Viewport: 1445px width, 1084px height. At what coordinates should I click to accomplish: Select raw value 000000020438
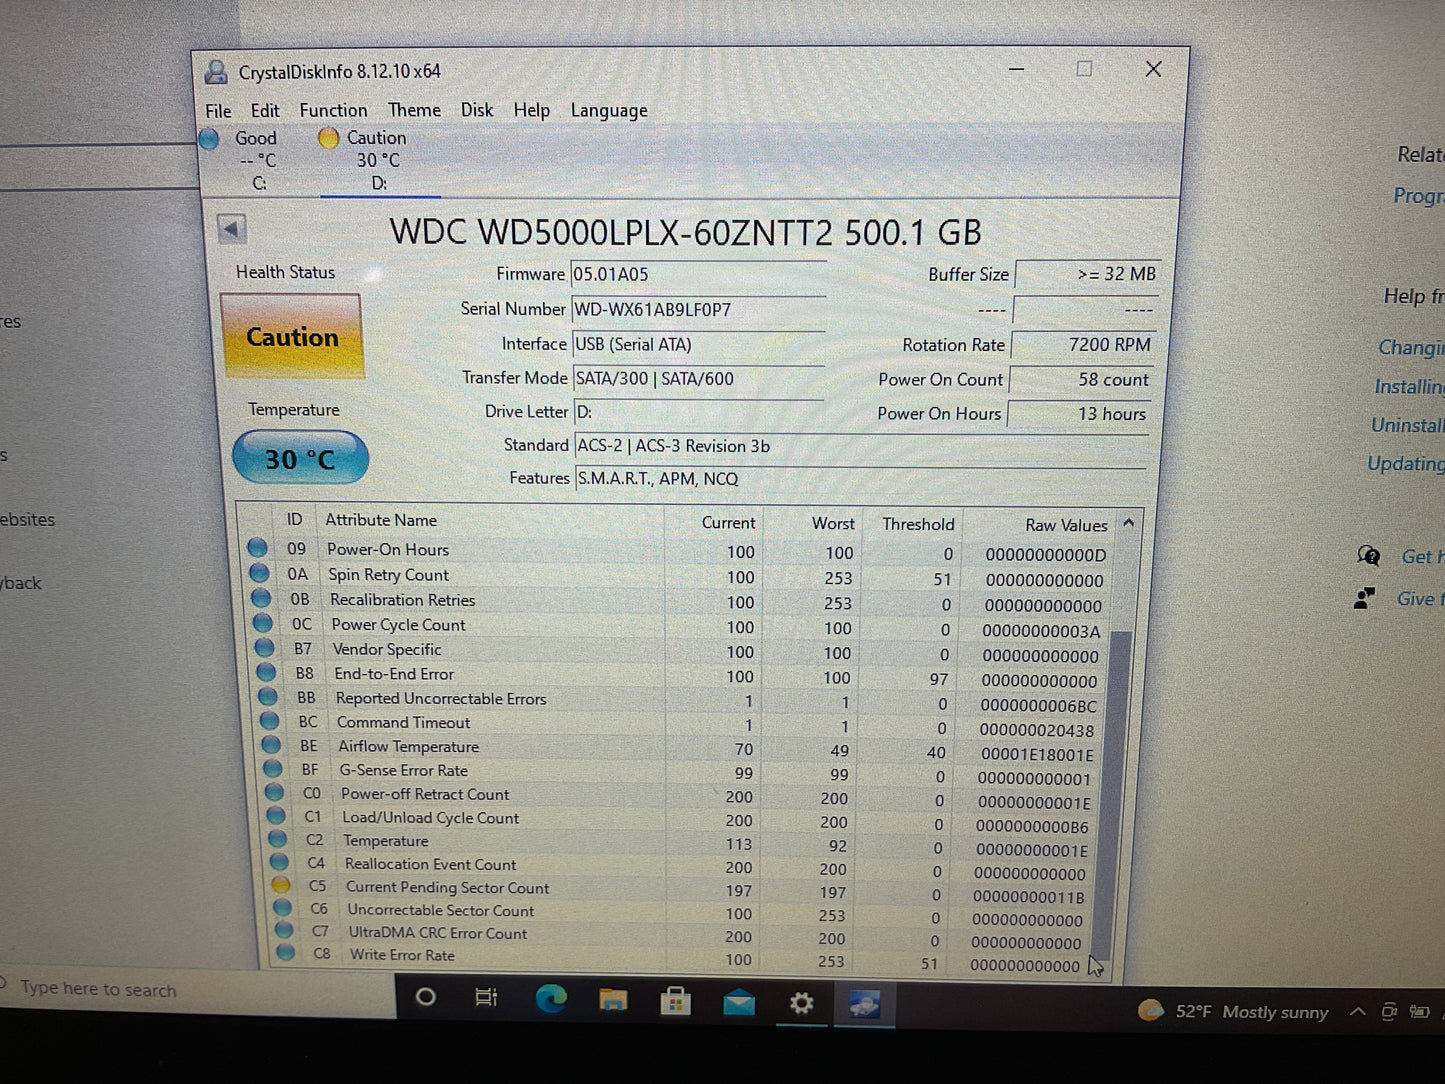click(x=1036, y=731)
